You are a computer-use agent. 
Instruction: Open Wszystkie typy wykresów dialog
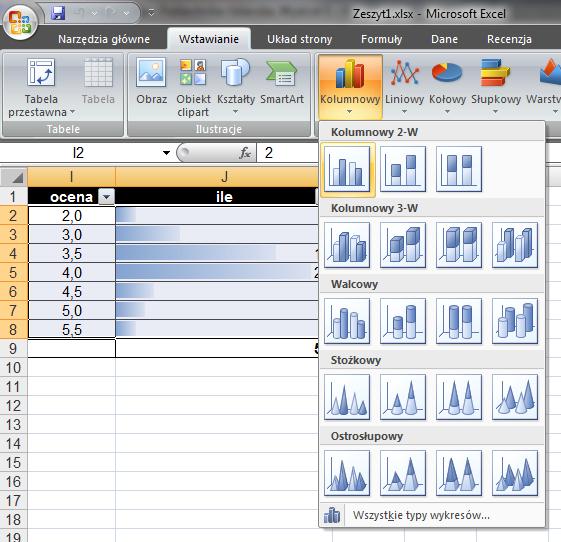tap(432, 515)
